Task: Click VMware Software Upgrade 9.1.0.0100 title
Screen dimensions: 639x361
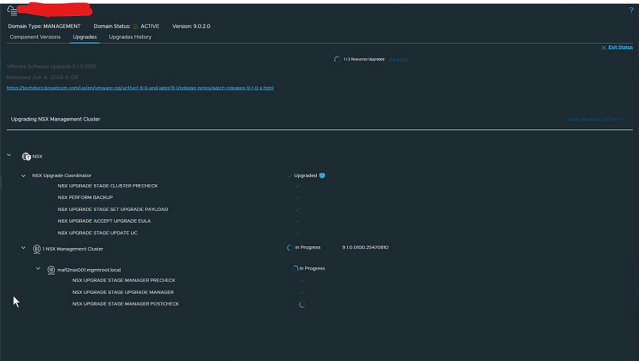Action: [52, 66]
